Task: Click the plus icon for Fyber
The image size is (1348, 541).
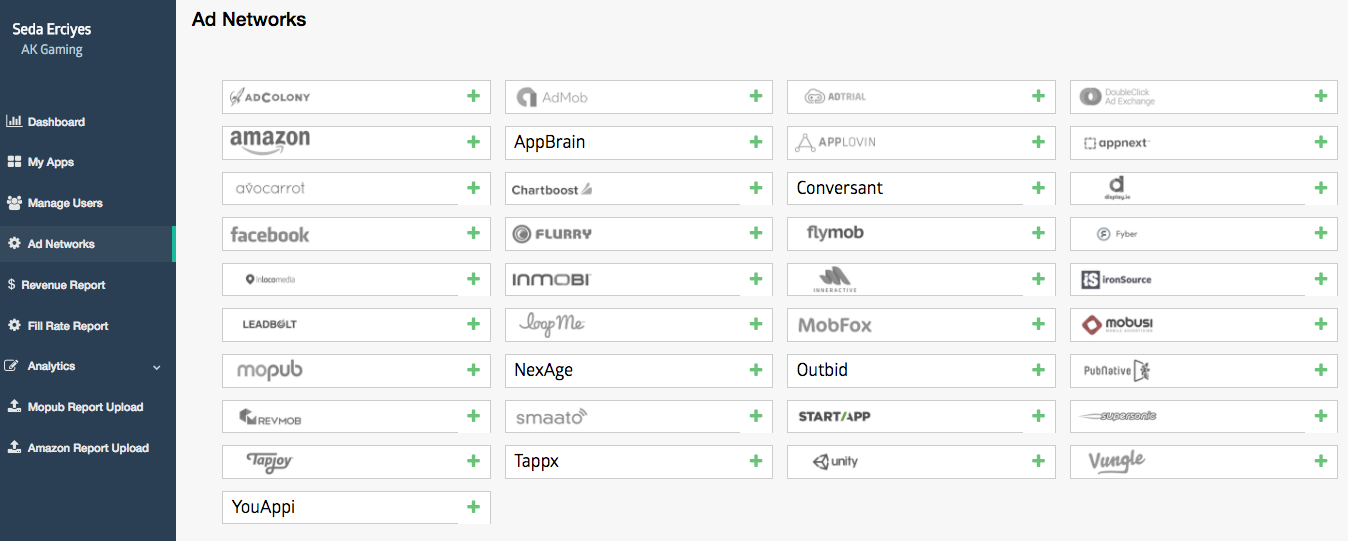Action: click(1321, 233)
